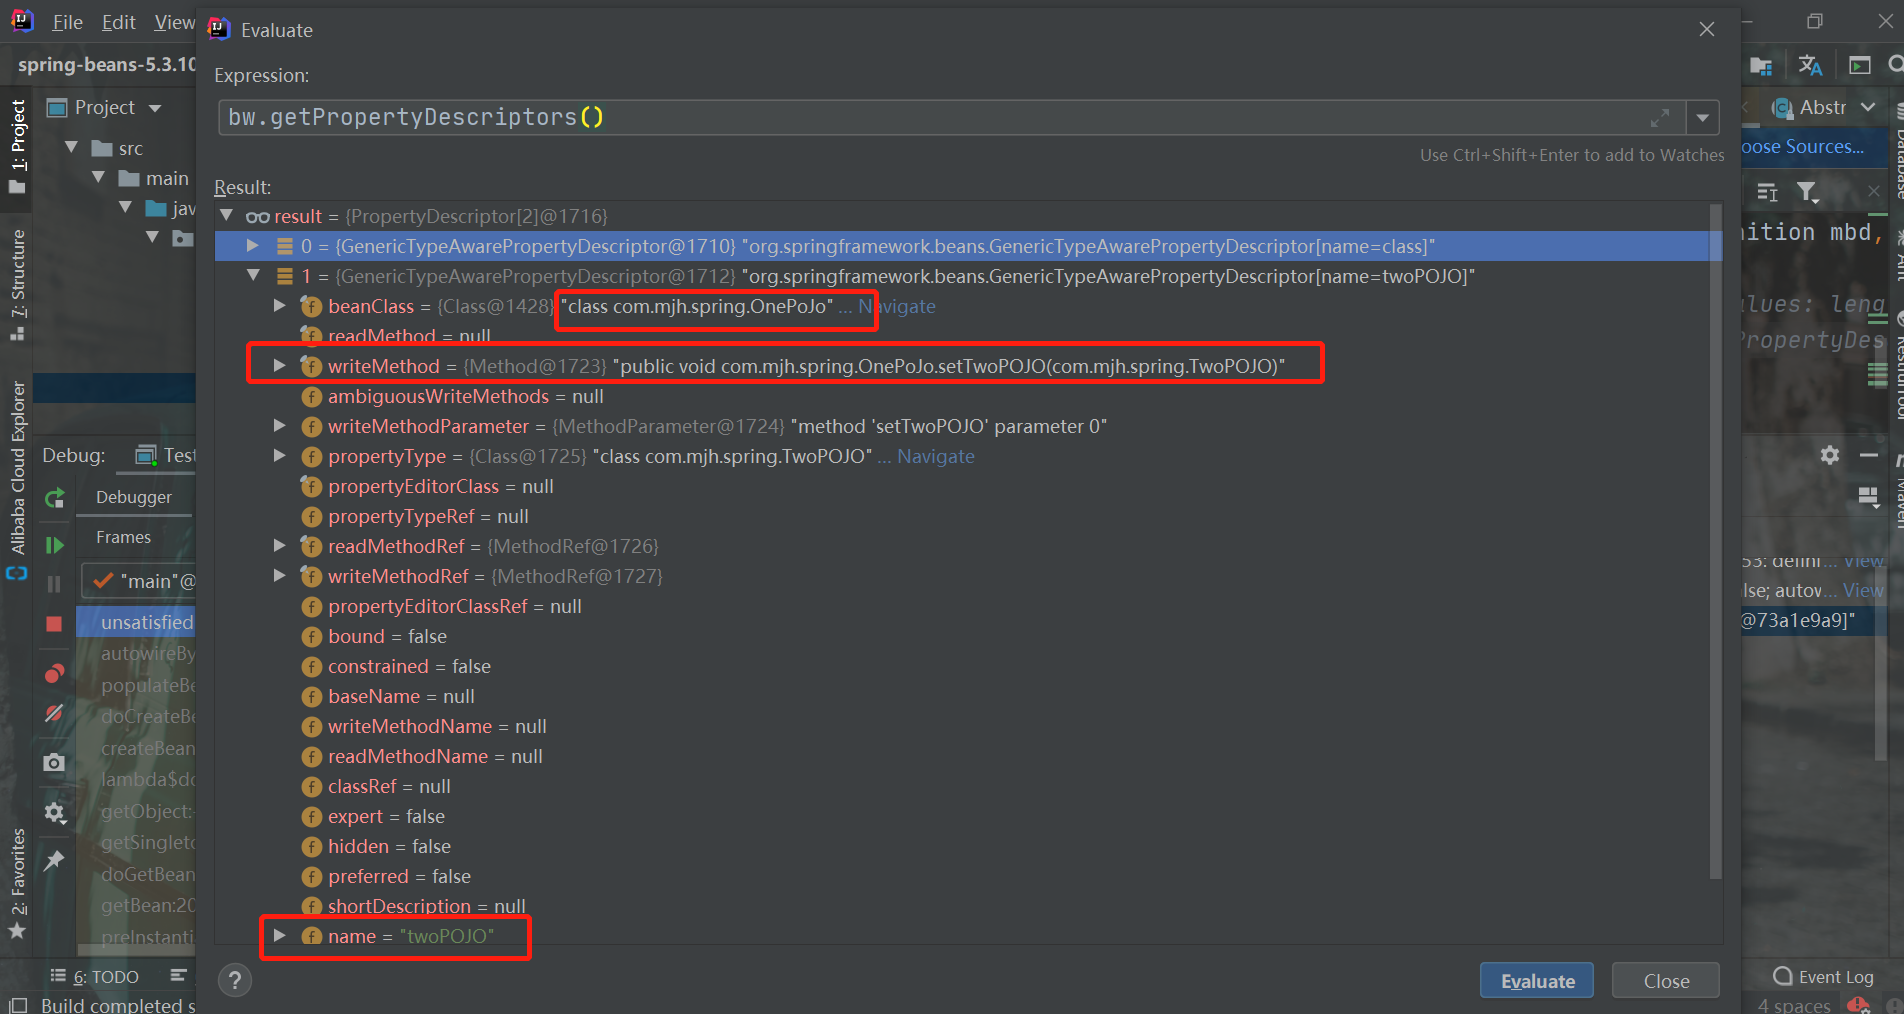Stop the debug session
The width and height of the screenshot is (1904, 1014).
click(54, 624)
